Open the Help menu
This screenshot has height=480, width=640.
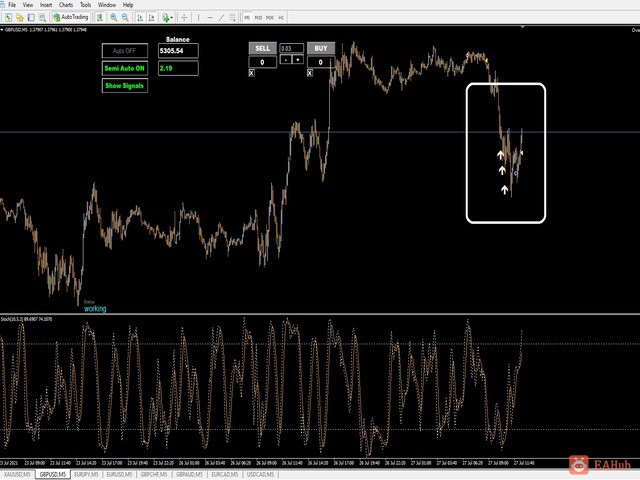pyautogui.click(x=128, y=5)
